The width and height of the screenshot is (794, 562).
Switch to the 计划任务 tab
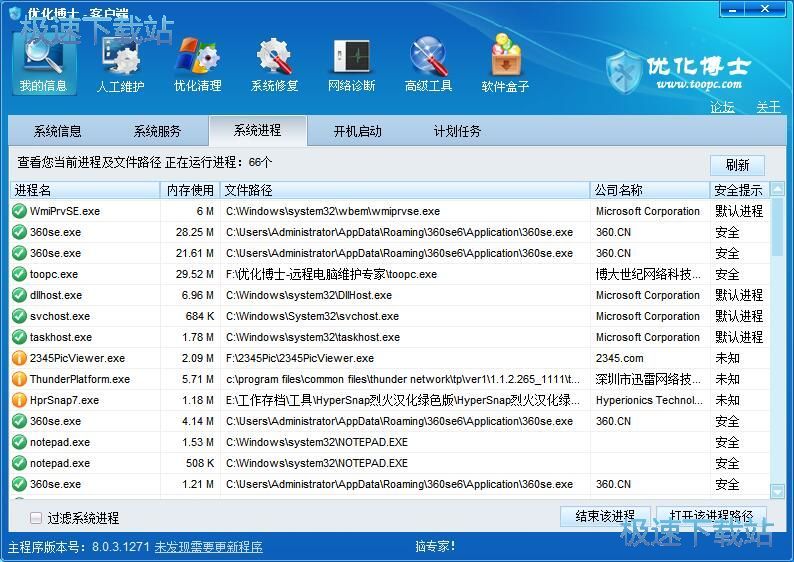[x=457, y=132]
